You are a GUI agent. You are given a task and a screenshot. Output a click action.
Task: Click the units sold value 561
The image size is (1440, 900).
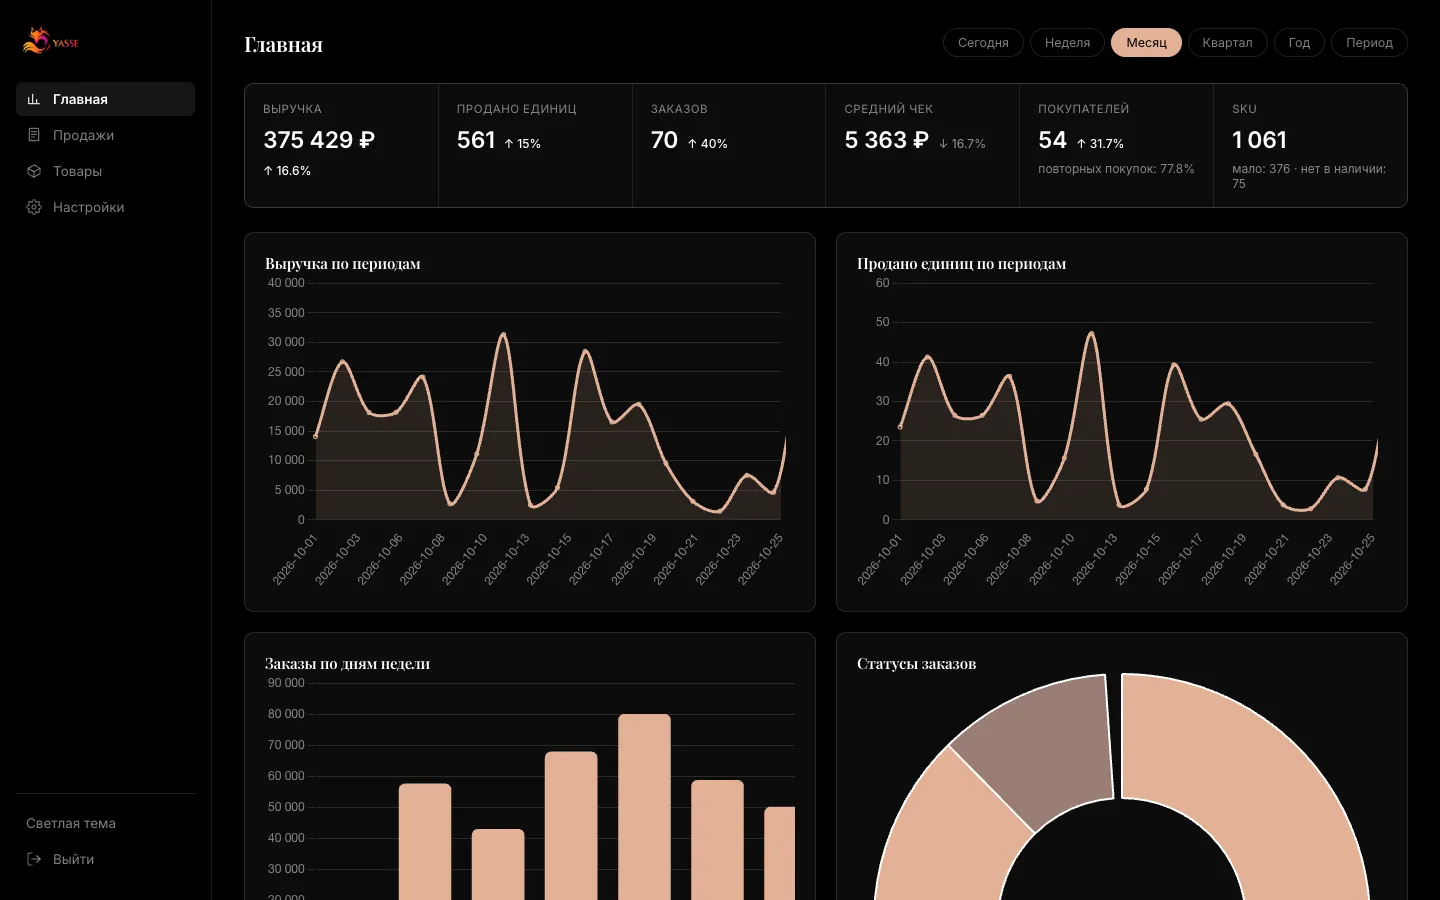[476, 140]
